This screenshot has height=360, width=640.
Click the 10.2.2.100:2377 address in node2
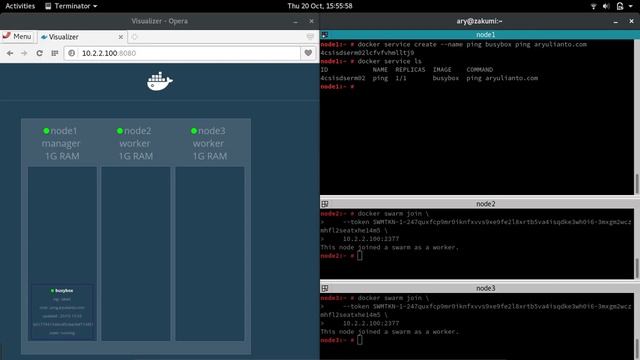point(371,239)
